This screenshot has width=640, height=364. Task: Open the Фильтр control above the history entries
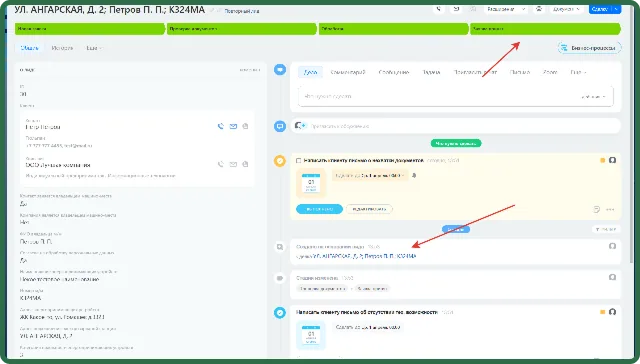click(606, 229)
